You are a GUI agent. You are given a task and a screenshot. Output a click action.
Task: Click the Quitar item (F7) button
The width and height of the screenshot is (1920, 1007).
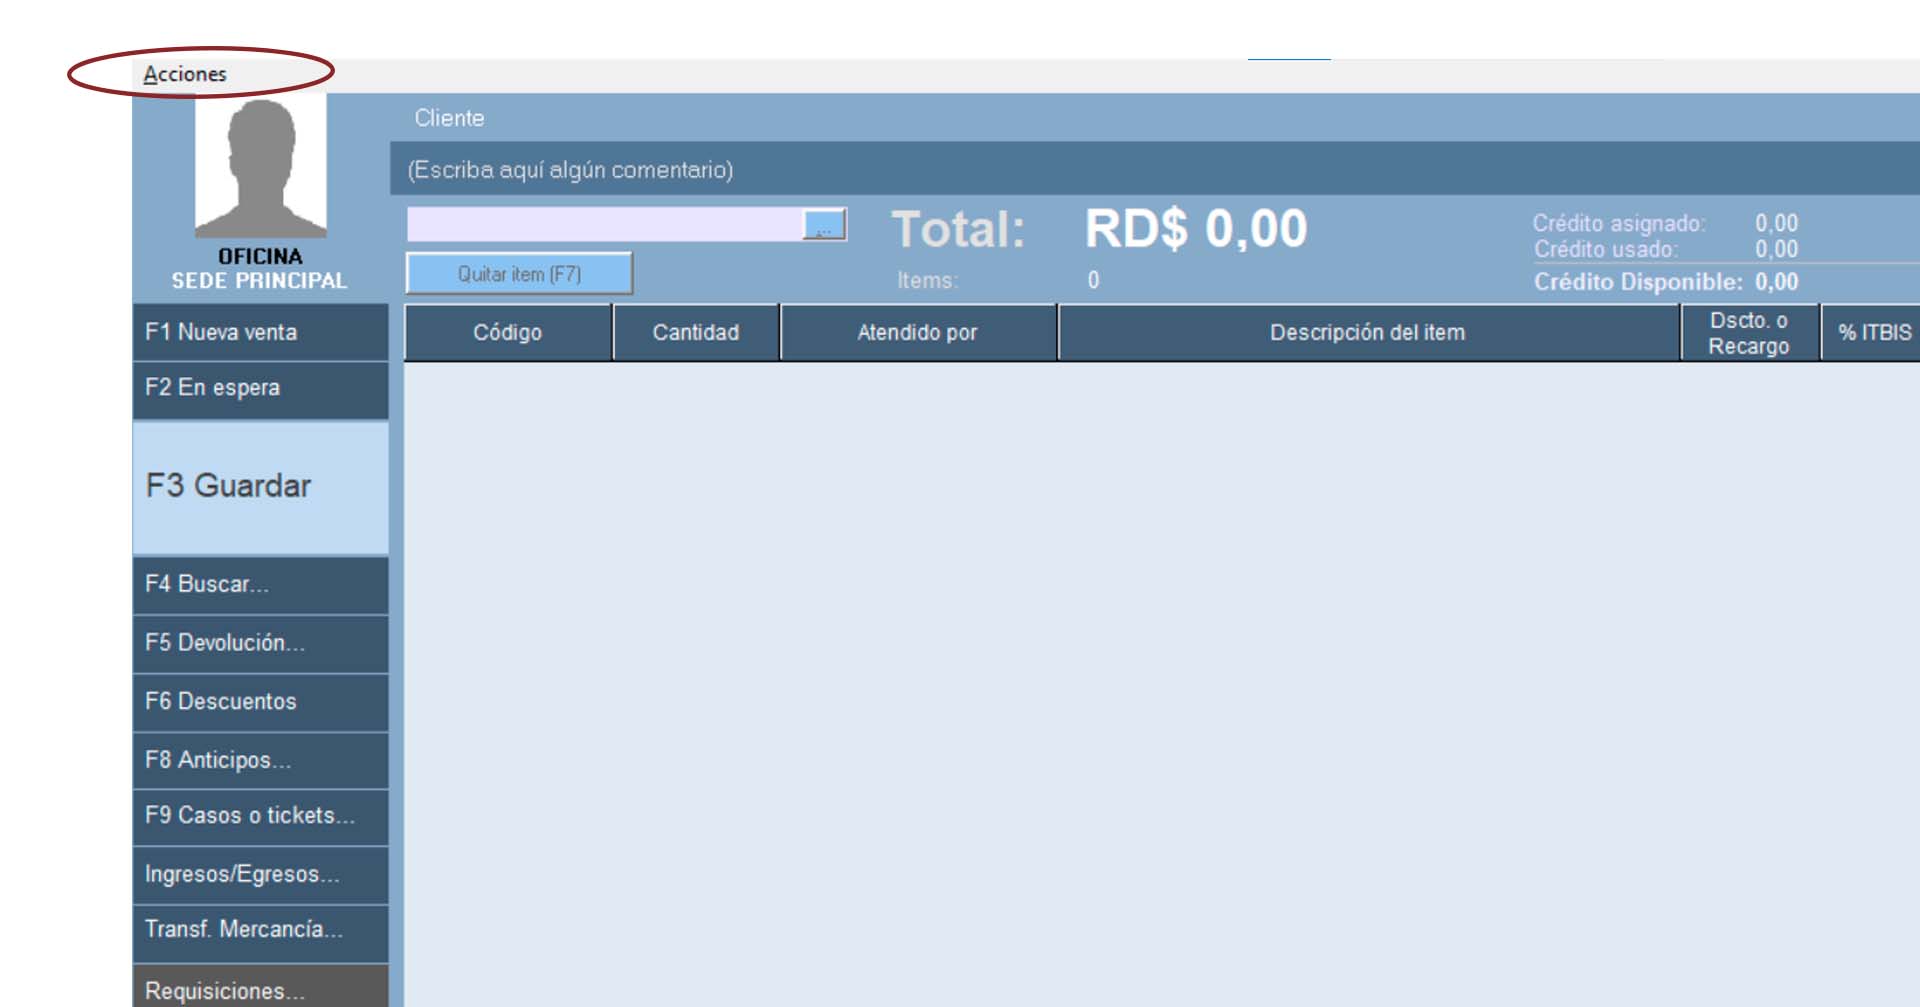pos(519,274)
